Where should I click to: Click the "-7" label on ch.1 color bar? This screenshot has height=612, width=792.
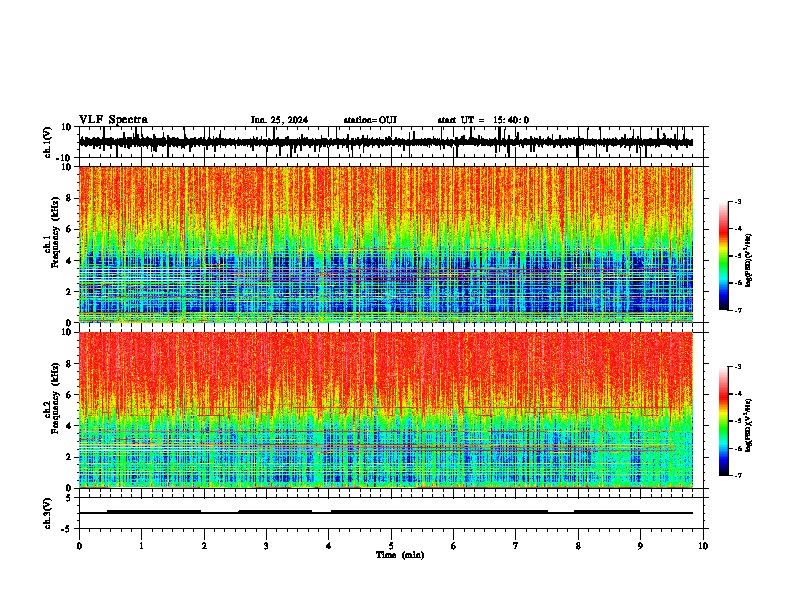(738, 310)
